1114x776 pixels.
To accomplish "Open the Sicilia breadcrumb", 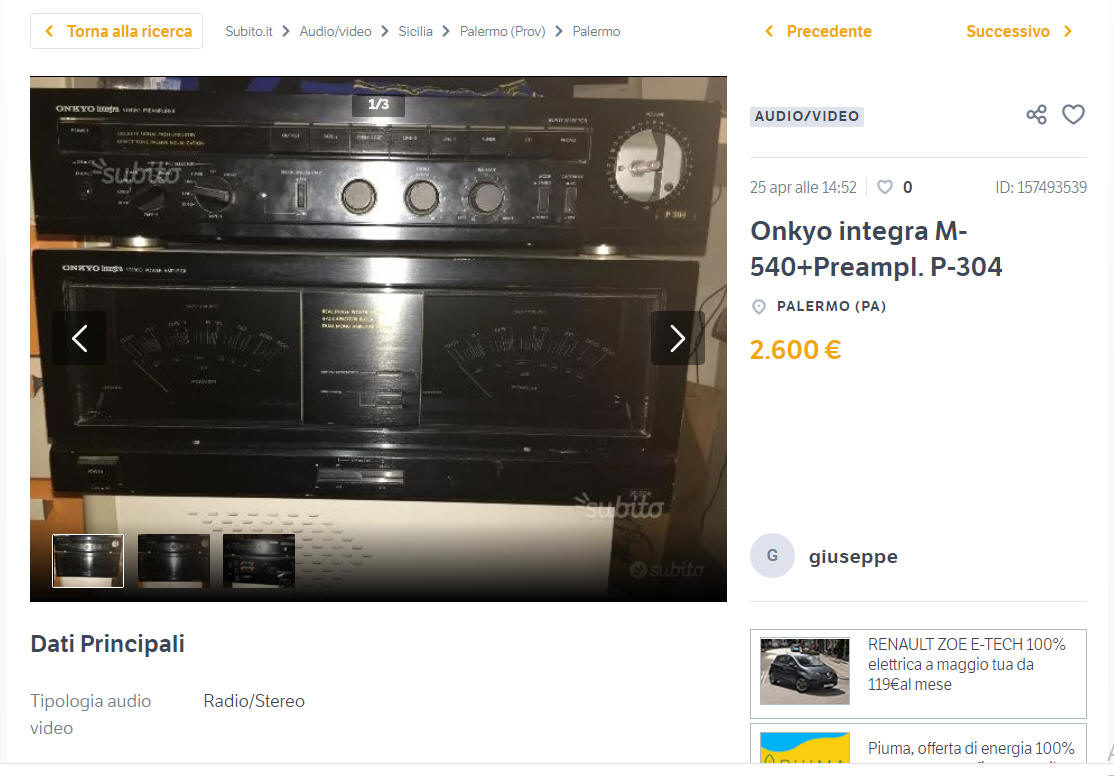I will 416,31.
